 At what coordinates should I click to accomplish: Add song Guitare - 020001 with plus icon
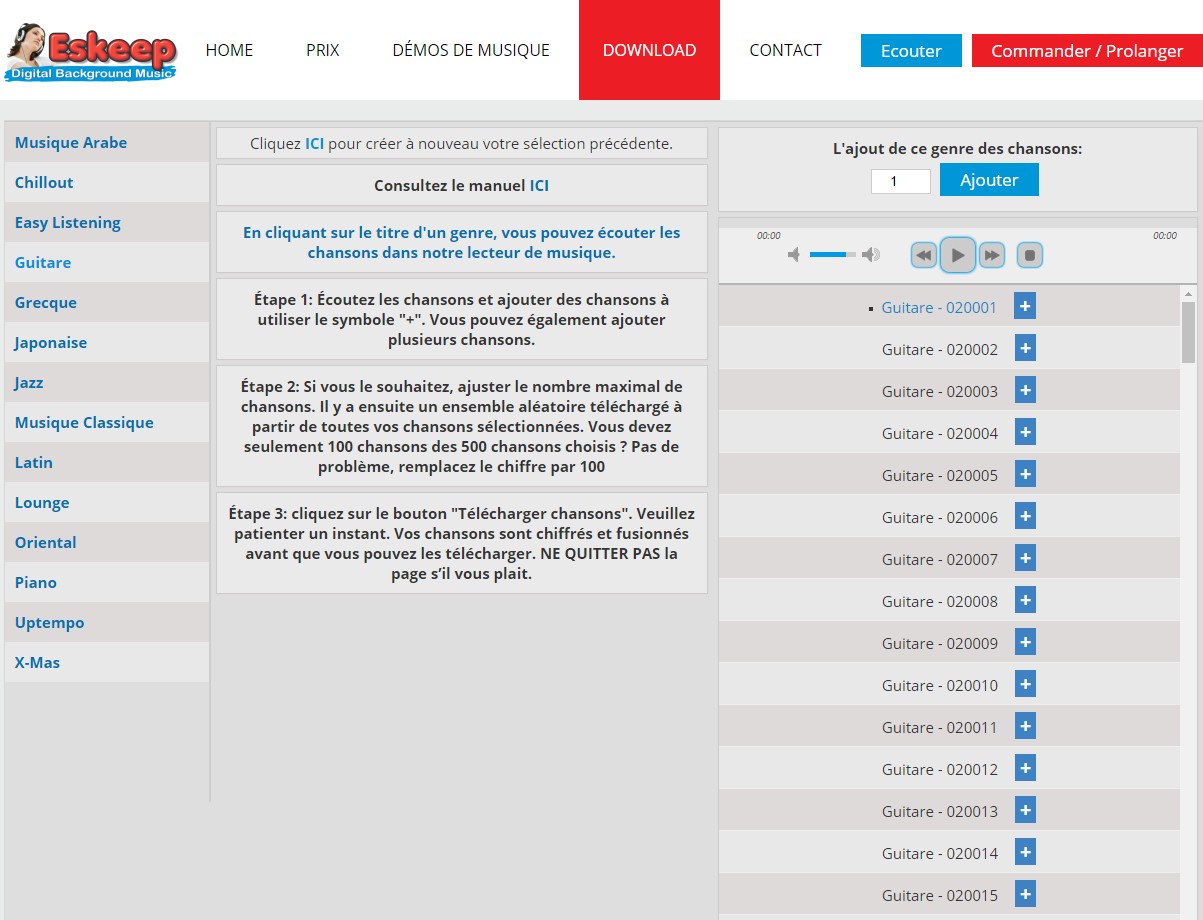(x=1025, y=306)
